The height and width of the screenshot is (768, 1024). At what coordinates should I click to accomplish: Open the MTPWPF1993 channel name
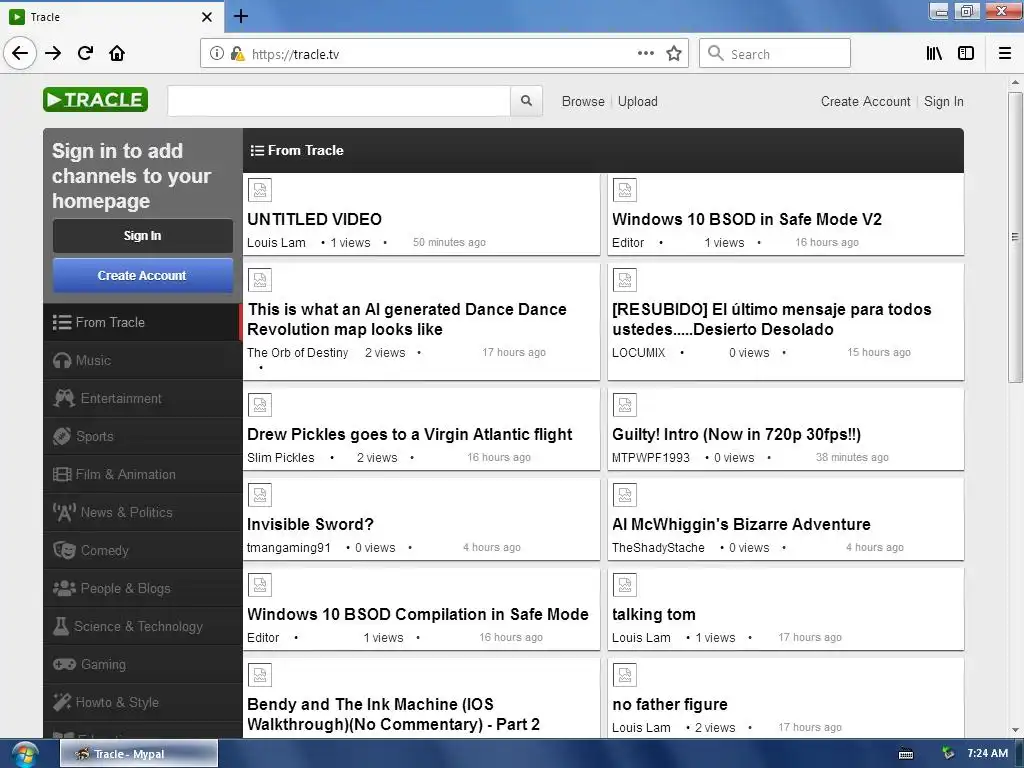[650, 458]
